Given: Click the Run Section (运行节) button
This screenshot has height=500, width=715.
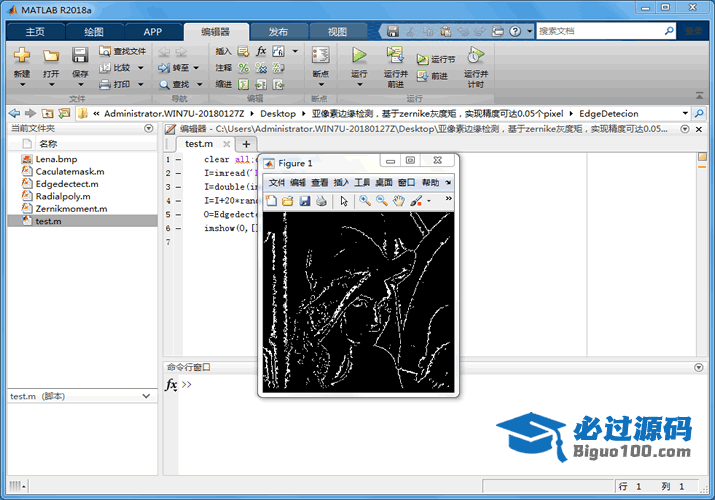Looking at the screenshot, I should point(436,59).
